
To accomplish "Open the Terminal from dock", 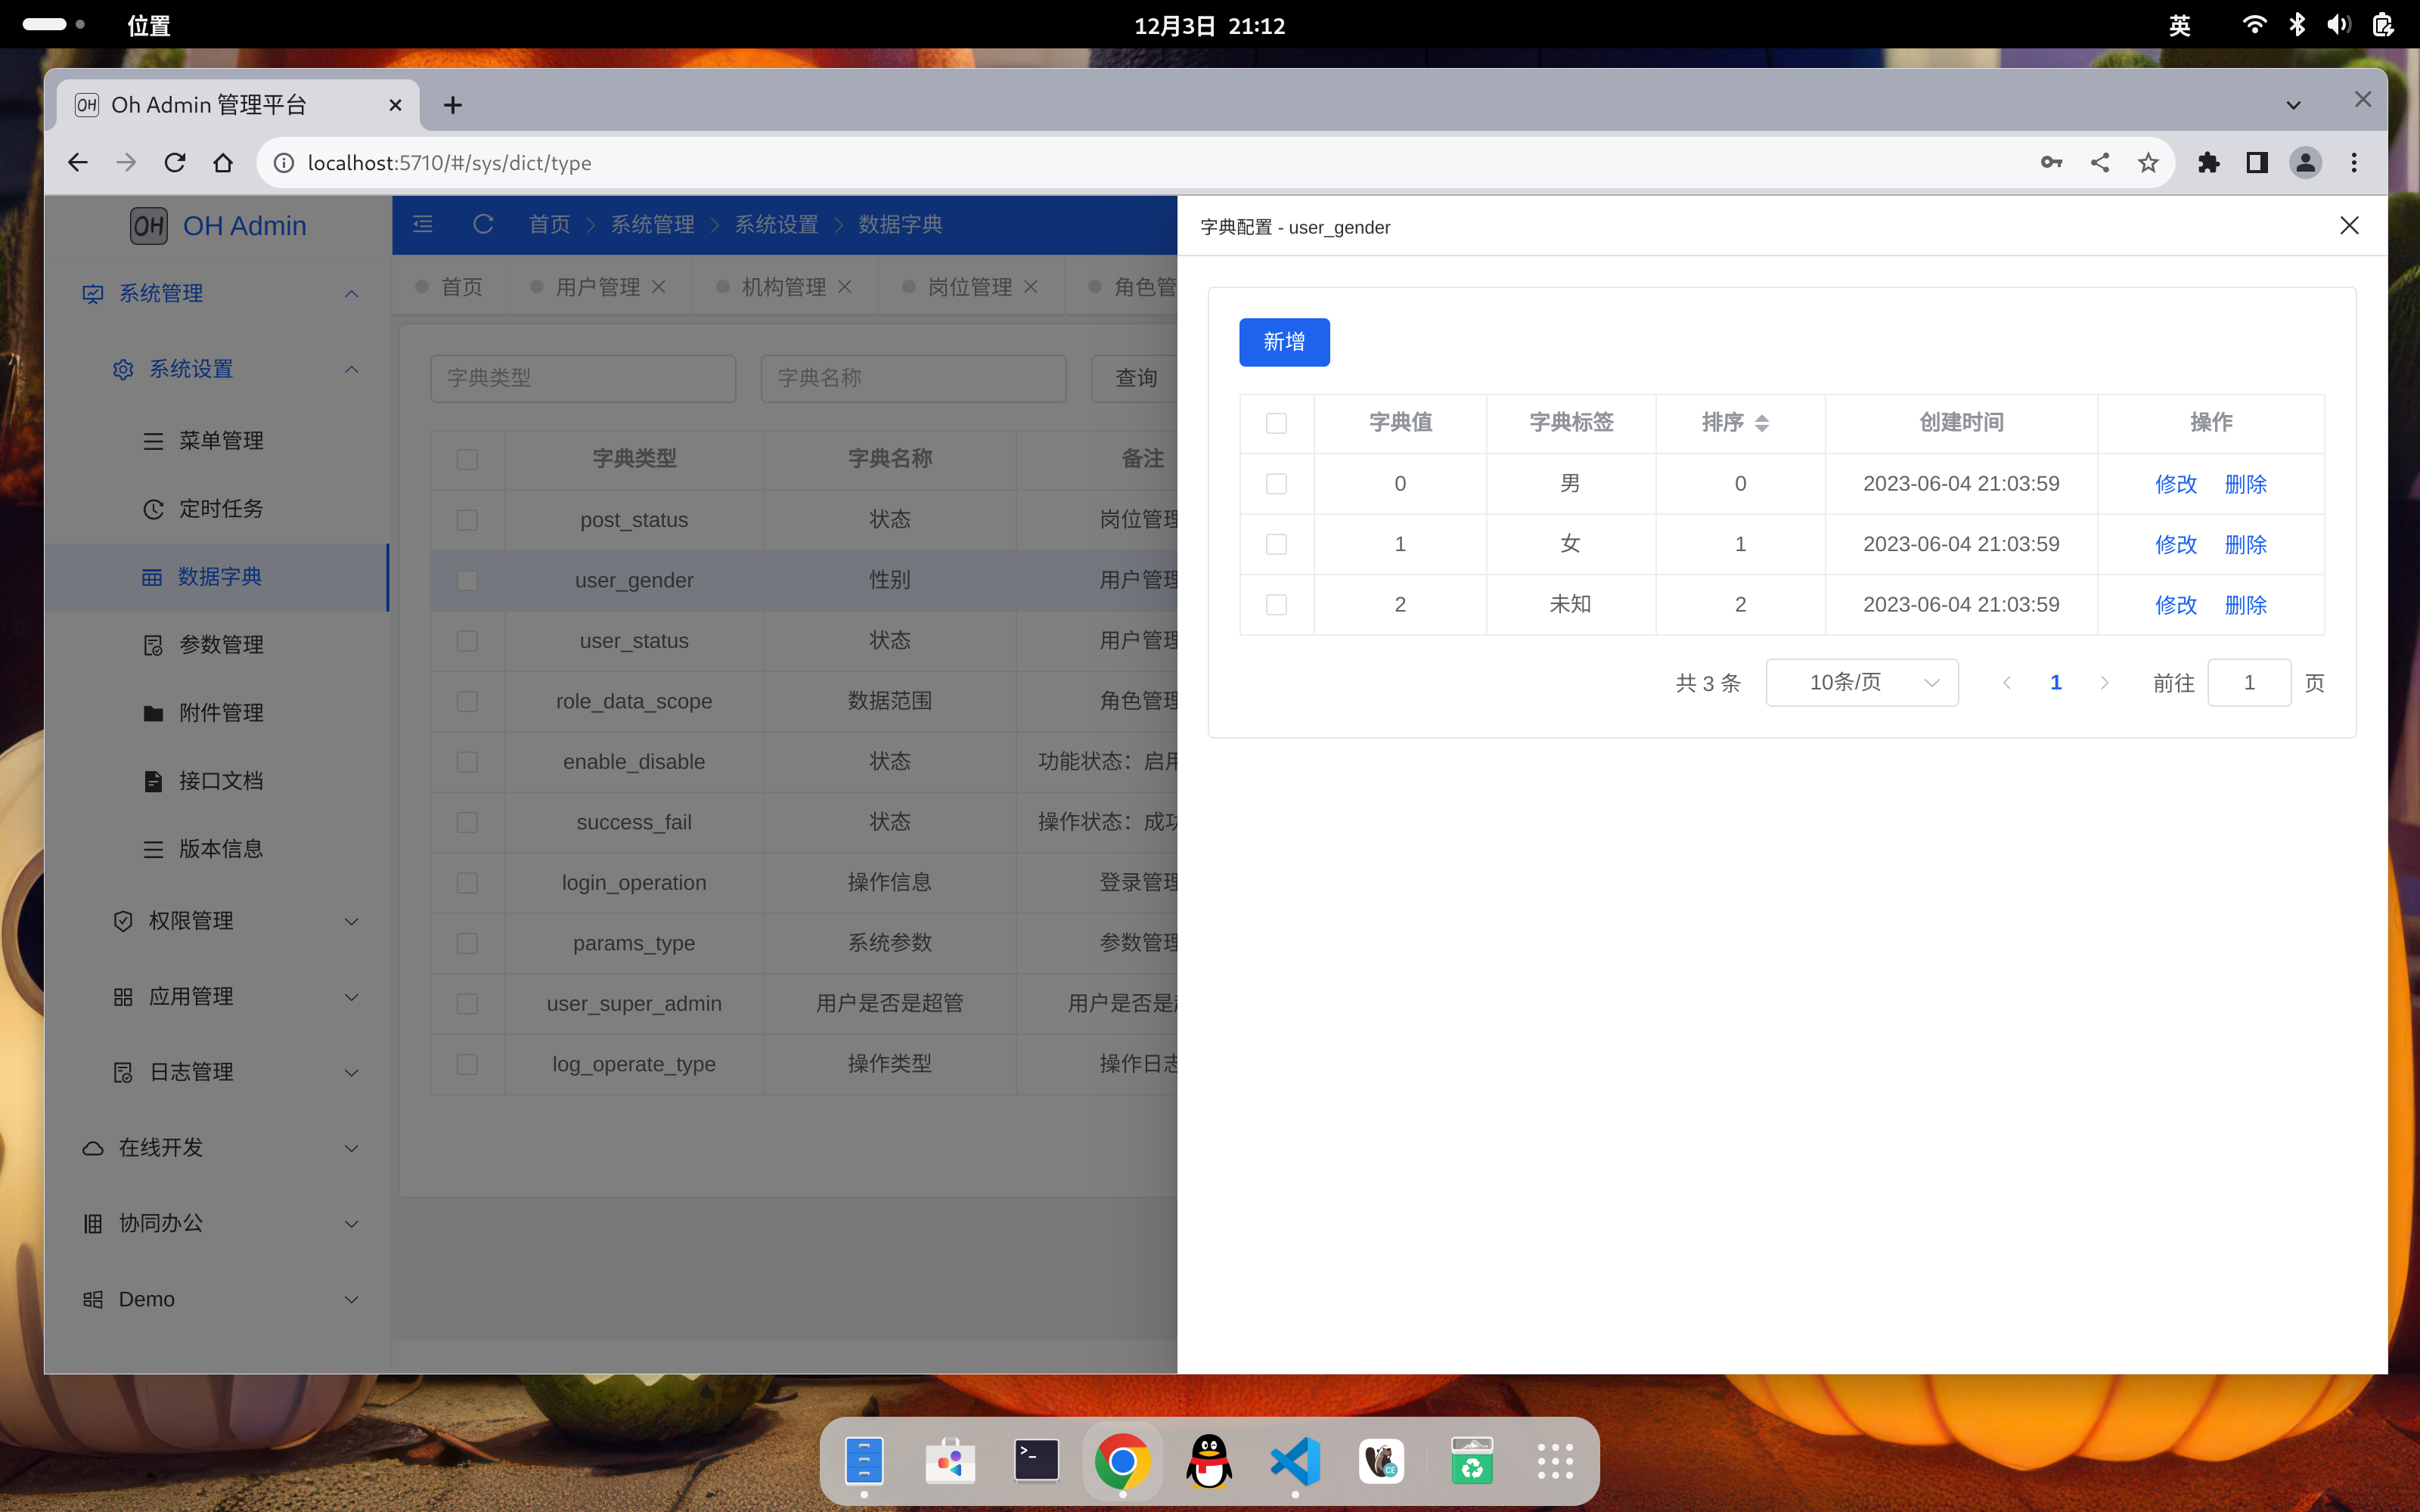I will (1036, 1461).
